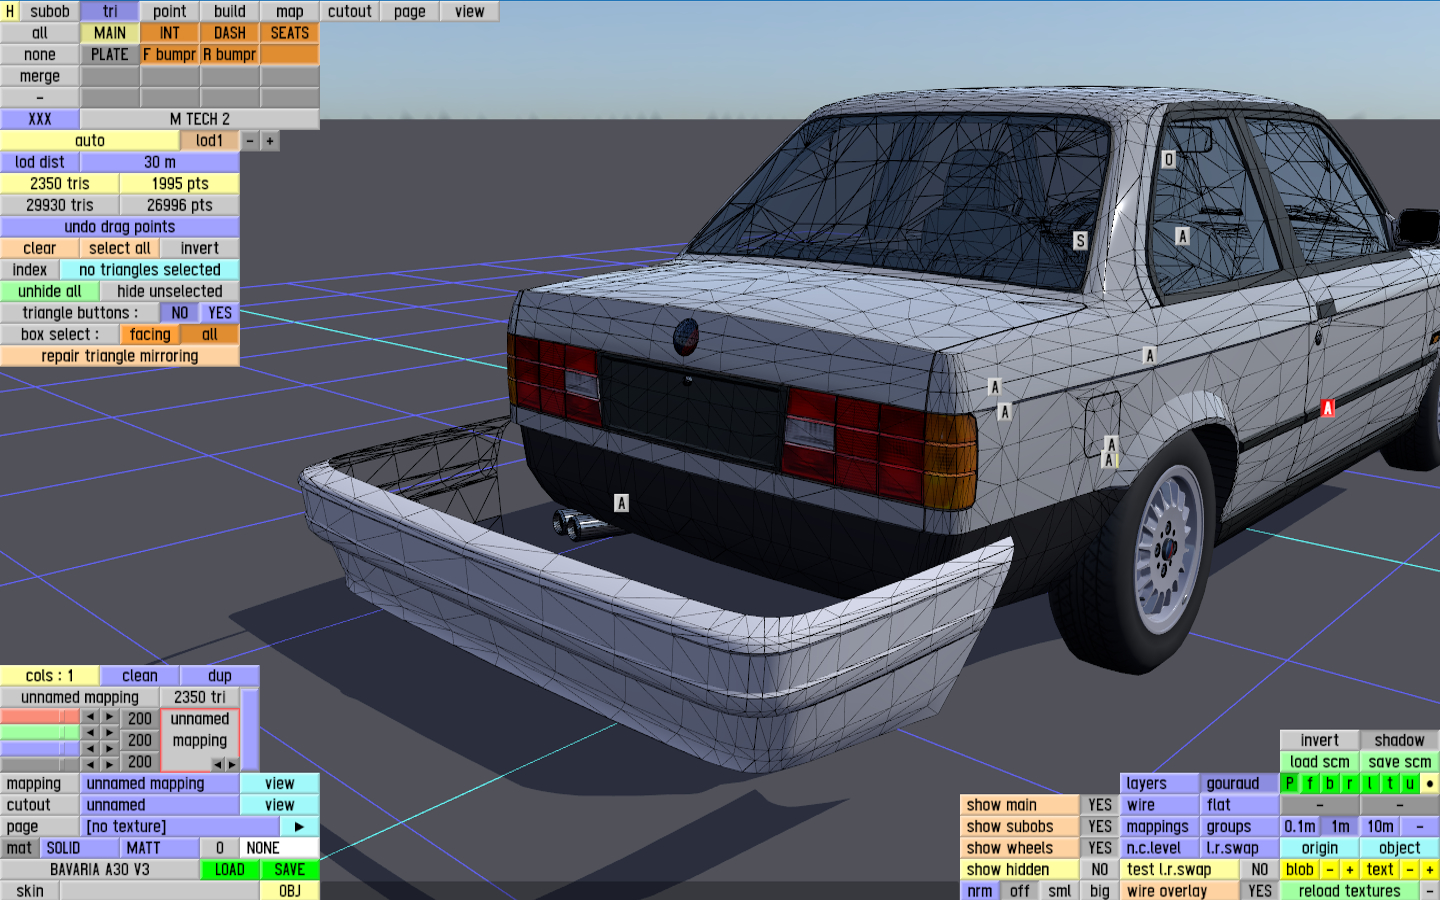Click the blue color slider

click(x=40, y=749)
